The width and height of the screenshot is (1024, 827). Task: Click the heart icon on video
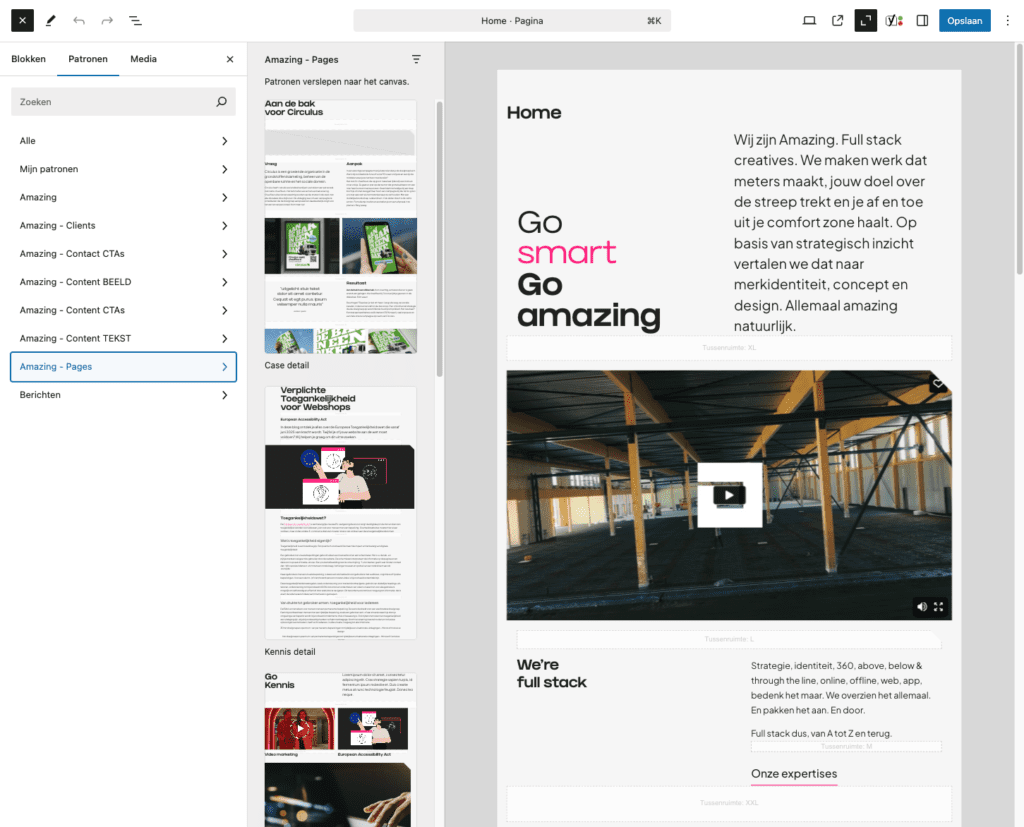point(938,383)
